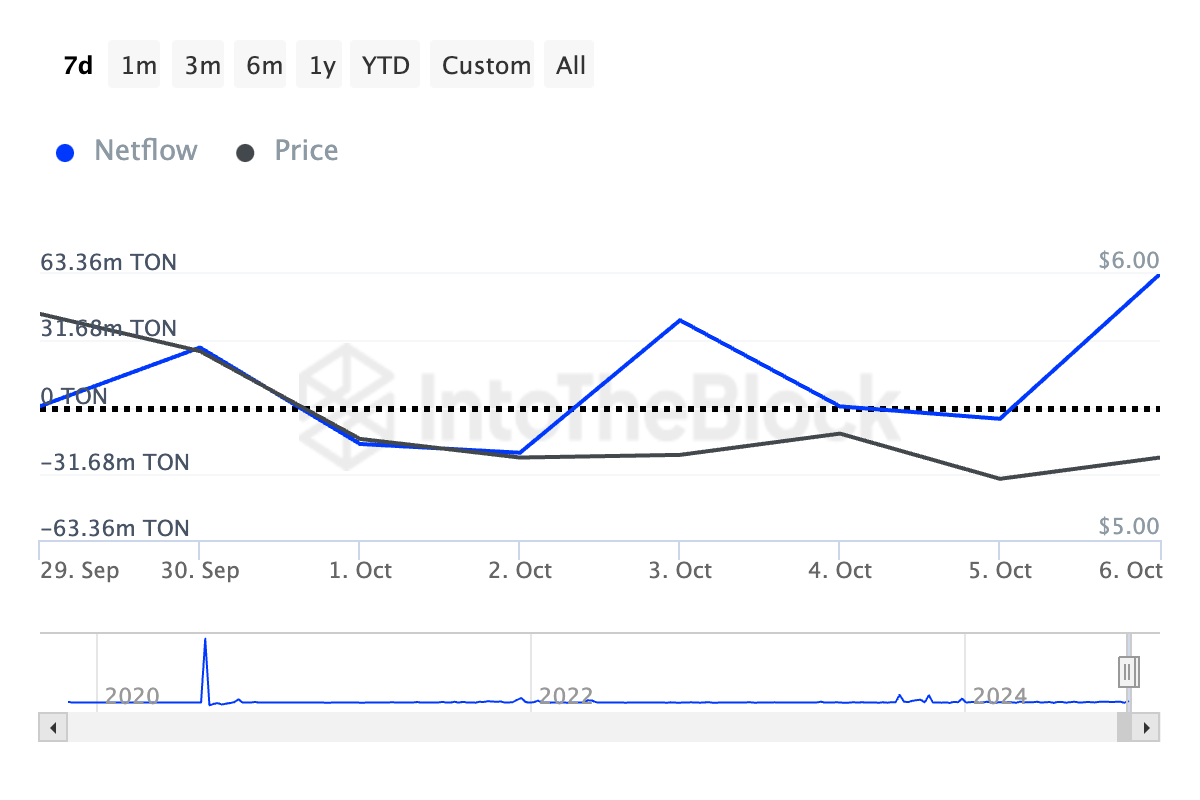The image size is (1200, 800).
Task: Switch to the 1m time range
Action: pyautogui.click(x=139, y=66)
